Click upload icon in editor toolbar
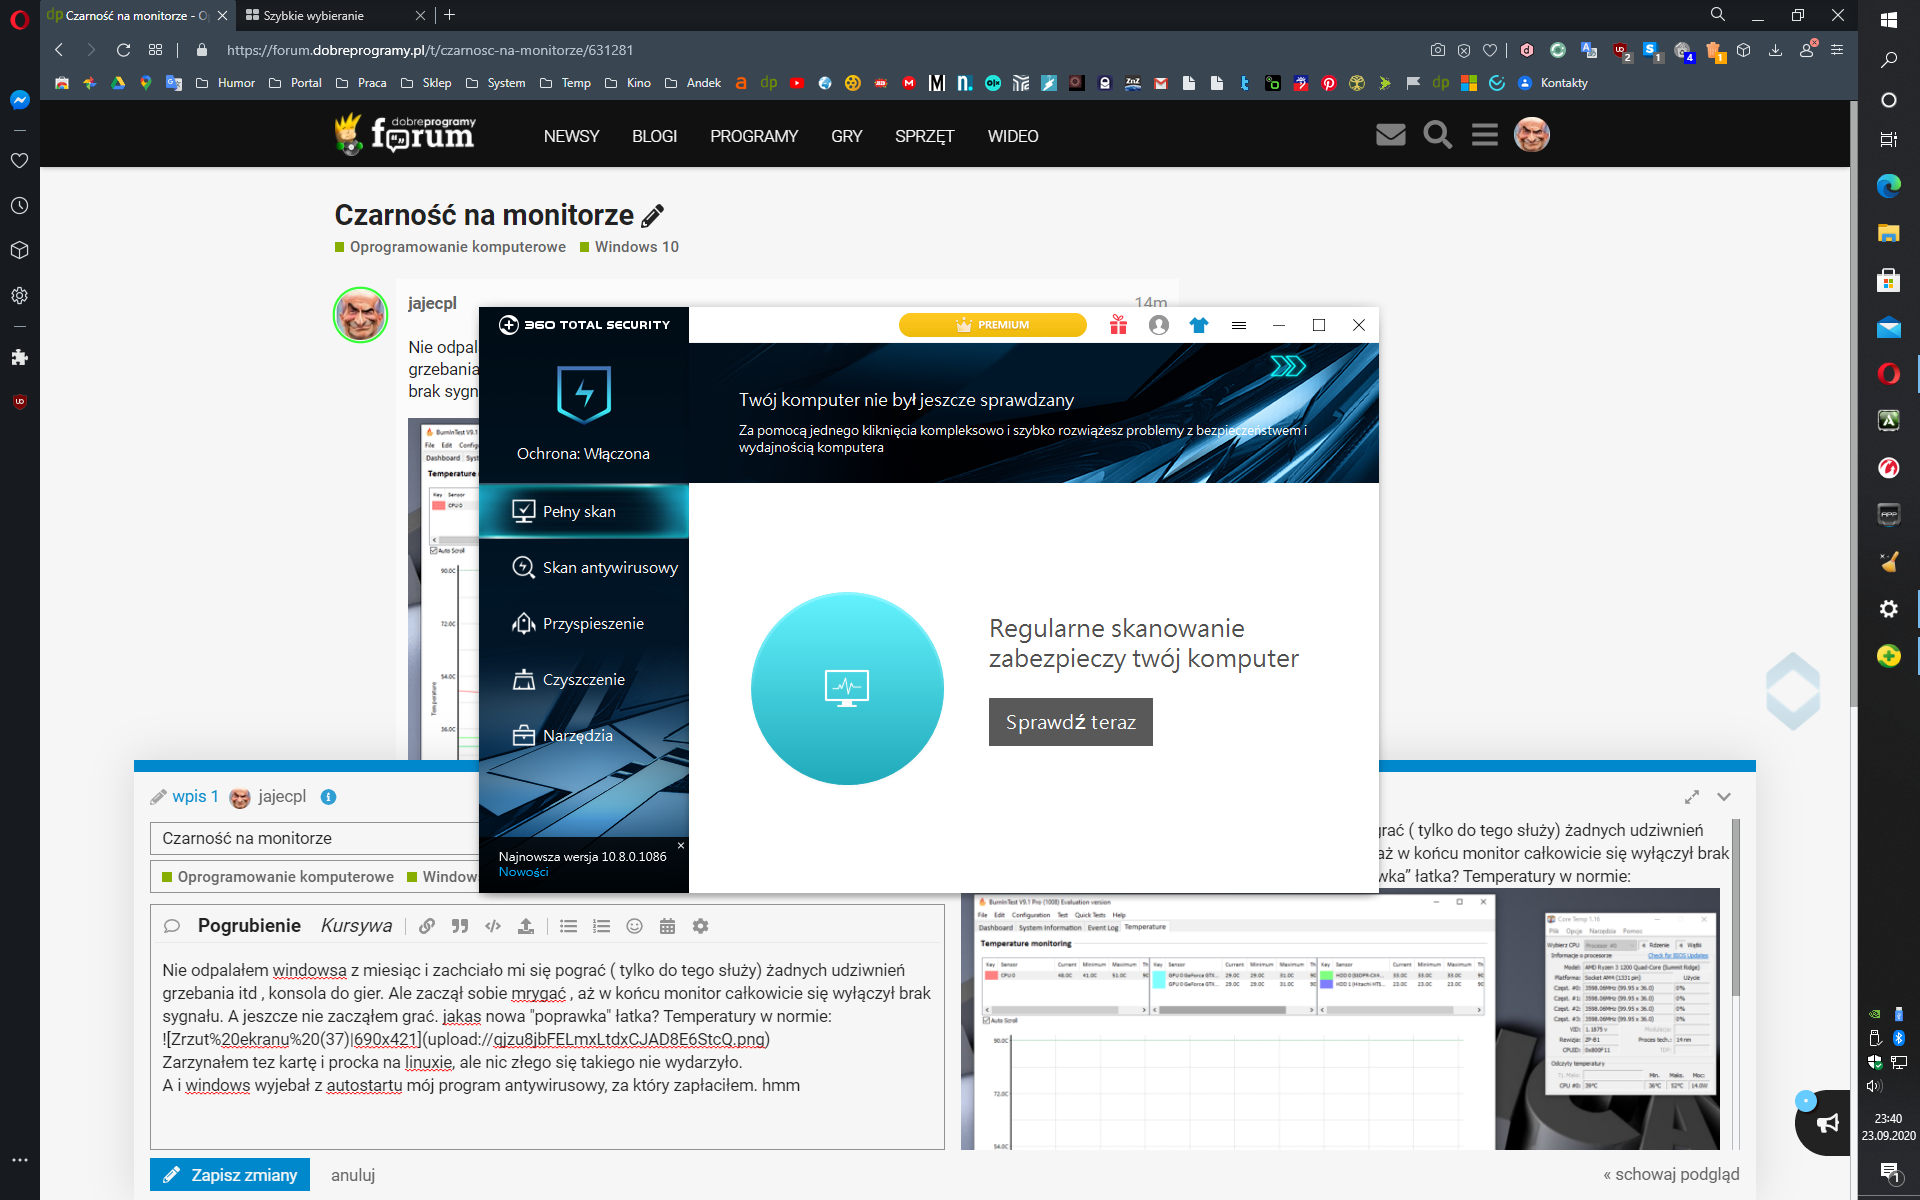 [526, 926]
